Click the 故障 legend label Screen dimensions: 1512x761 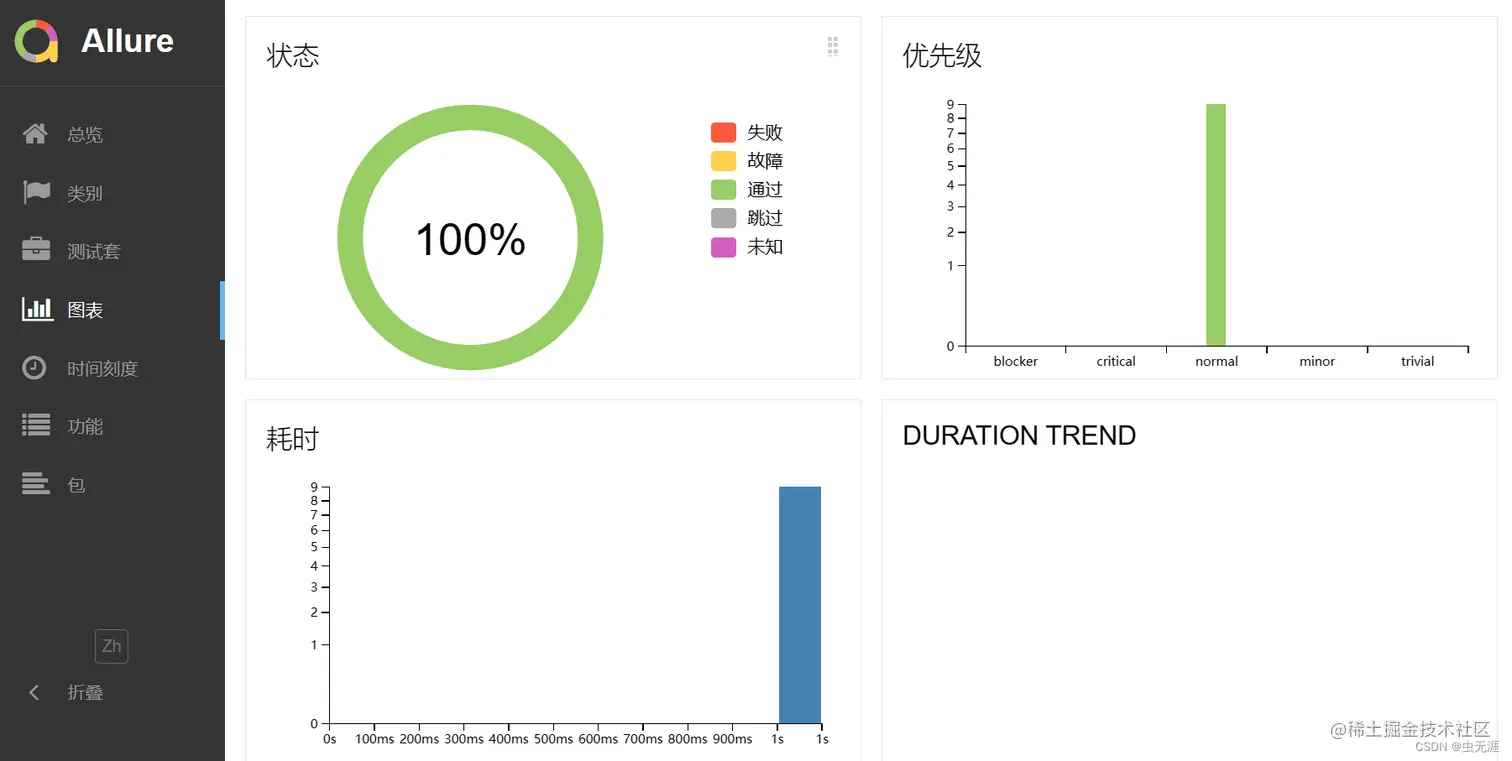click(x=765, y=161)
